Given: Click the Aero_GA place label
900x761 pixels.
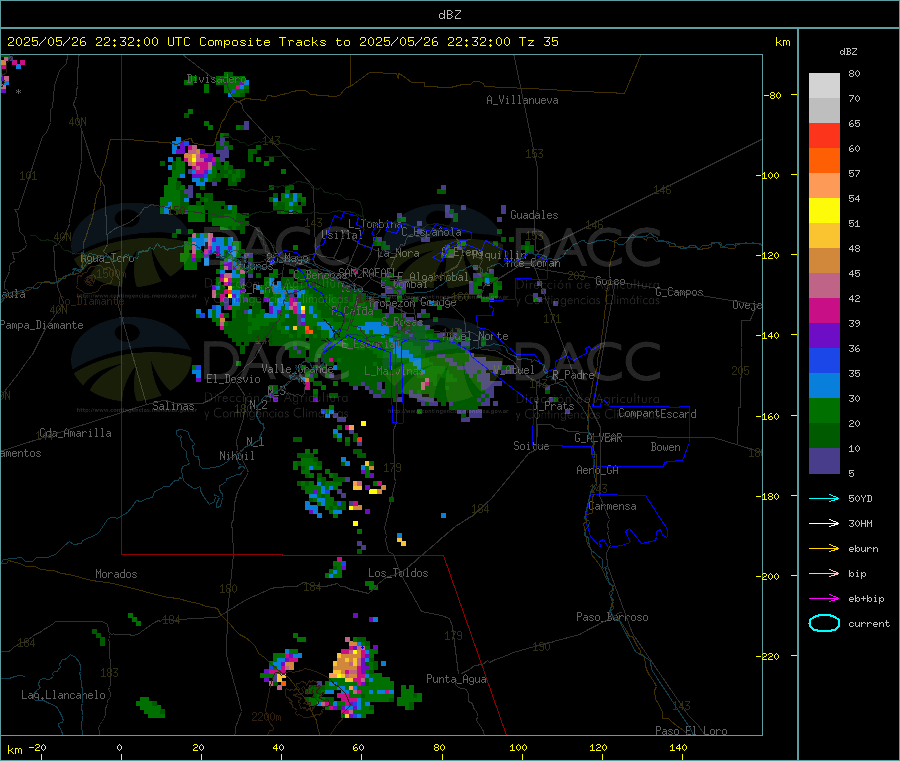Looking at the screenshot, I should tap(597, 470).
